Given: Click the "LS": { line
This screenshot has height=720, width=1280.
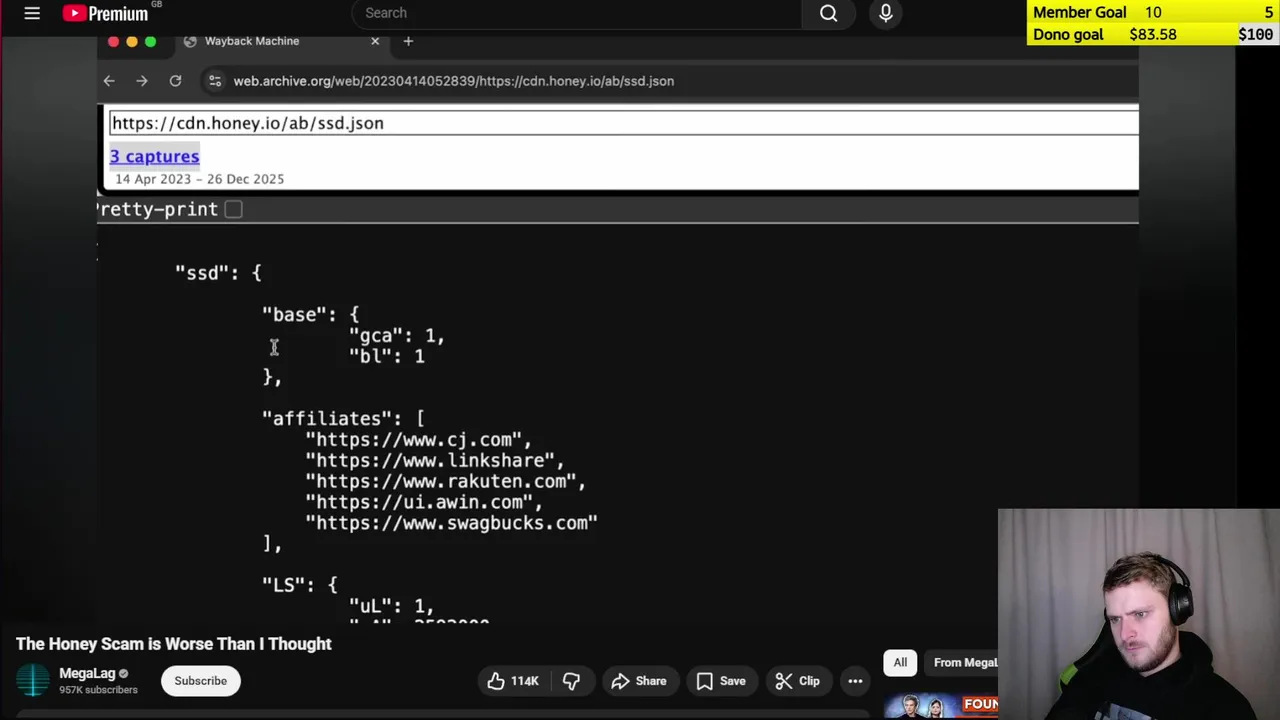Looking at the screenshot, I should 300,585.
